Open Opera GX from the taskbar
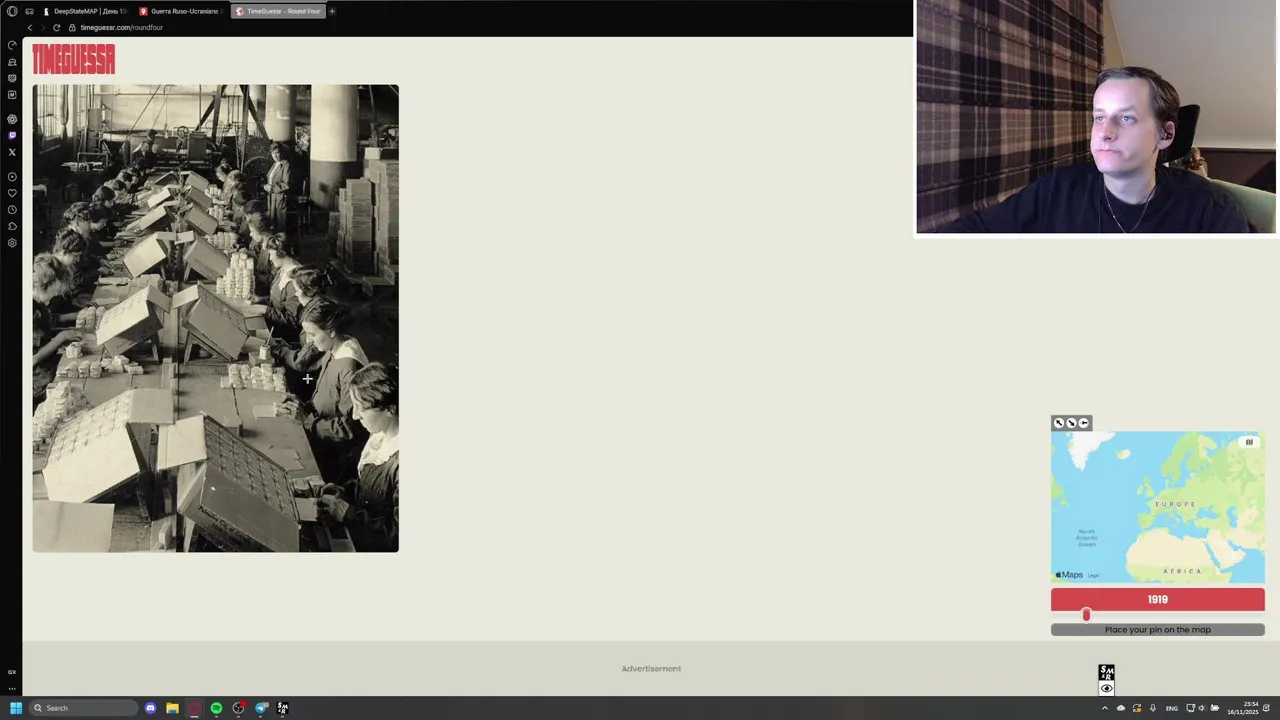The height and width of the screenshot is (720, 1280). (194, 708)
